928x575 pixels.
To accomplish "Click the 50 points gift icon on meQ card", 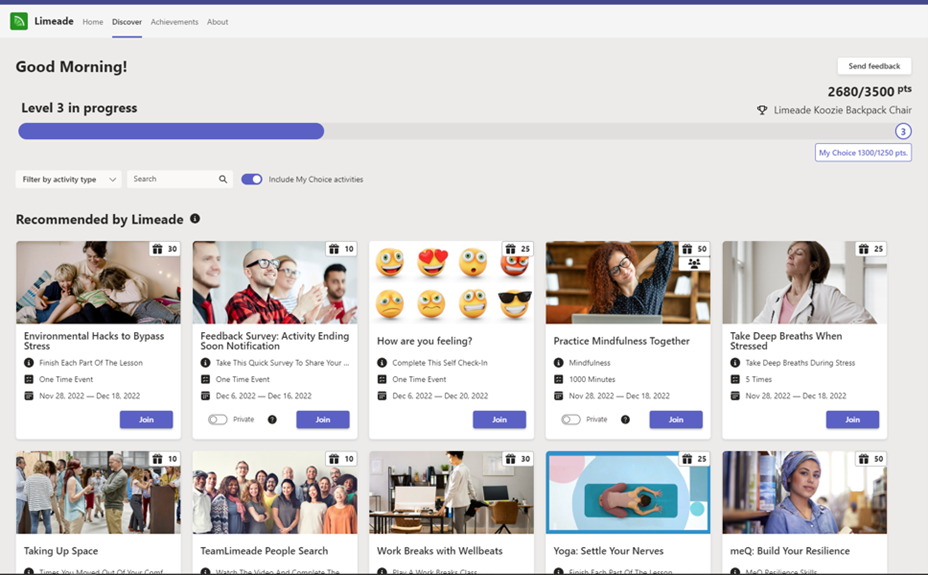I will 864,459.
